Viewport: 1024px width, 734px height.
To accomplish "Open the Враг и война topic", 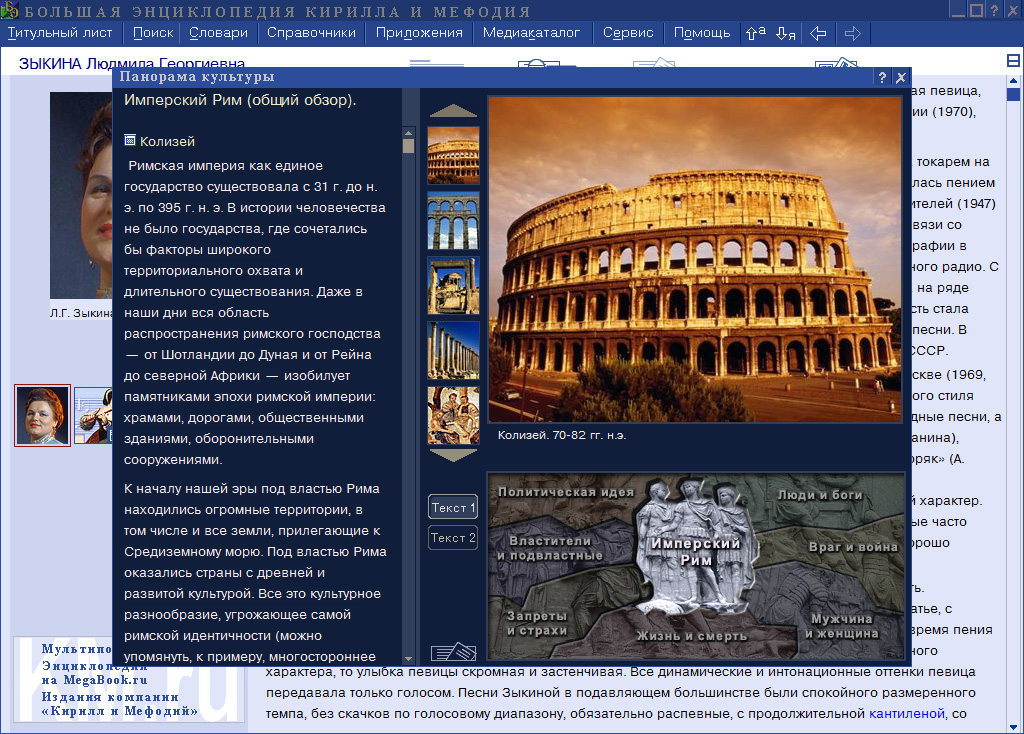I will (x=853, y=547).
